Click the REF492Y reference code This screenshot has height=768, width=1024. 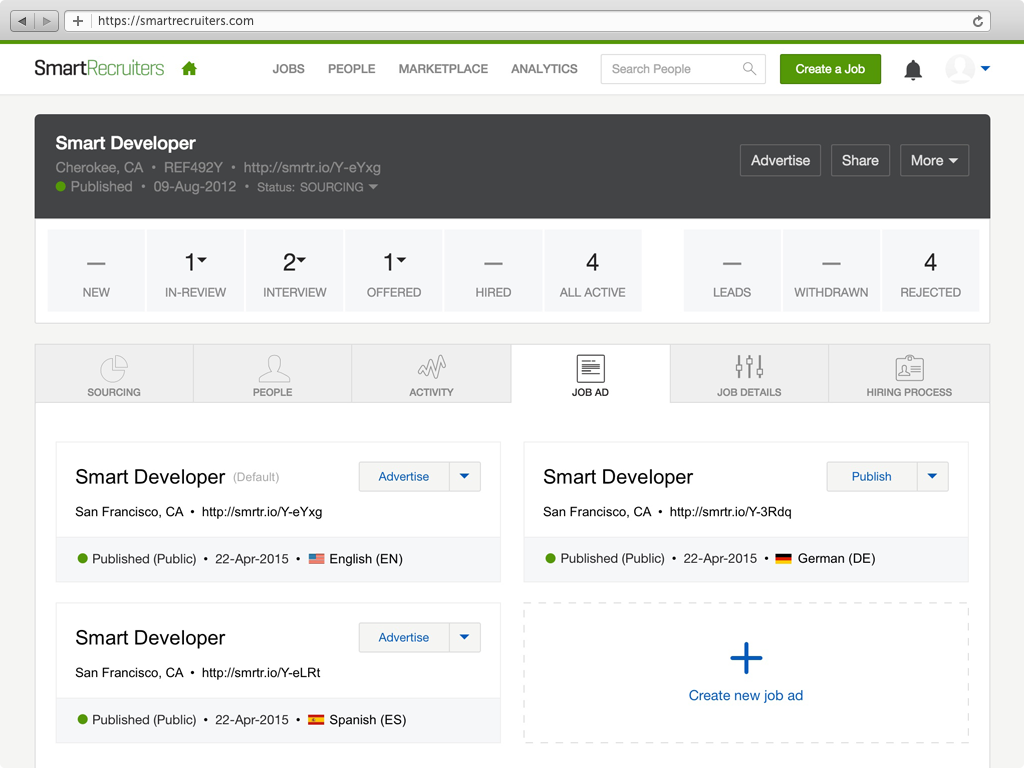click(193, 168)
